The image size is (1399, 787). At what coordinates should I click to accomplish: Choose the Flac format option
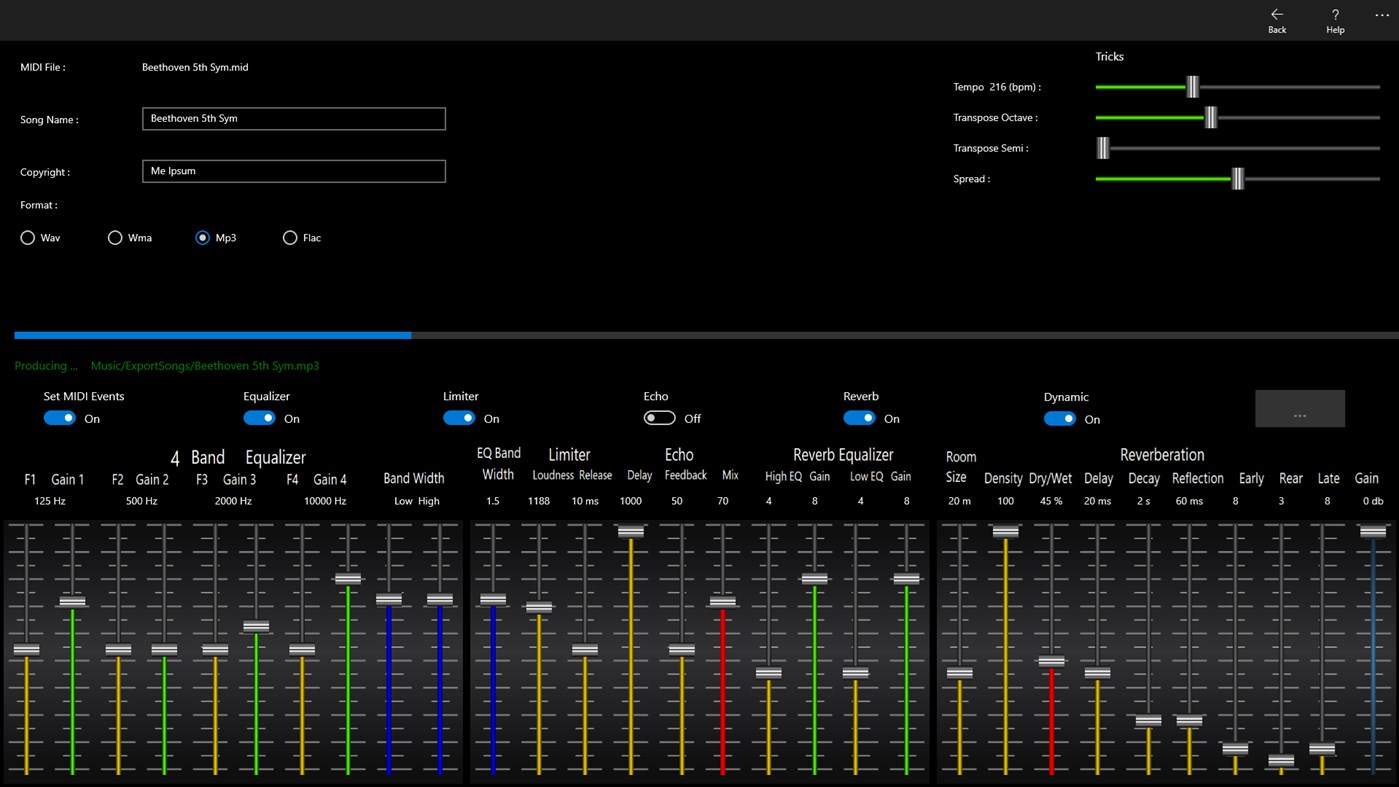(x=290, y=237)
